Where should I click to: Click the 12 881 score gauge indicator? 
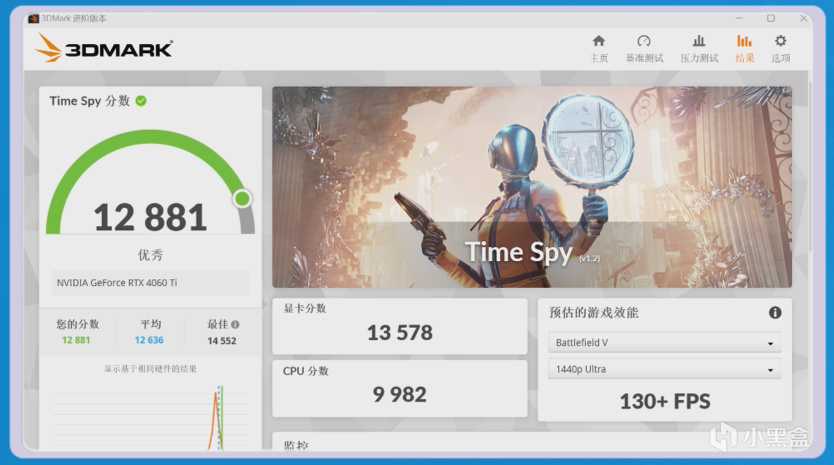(242, 198)
